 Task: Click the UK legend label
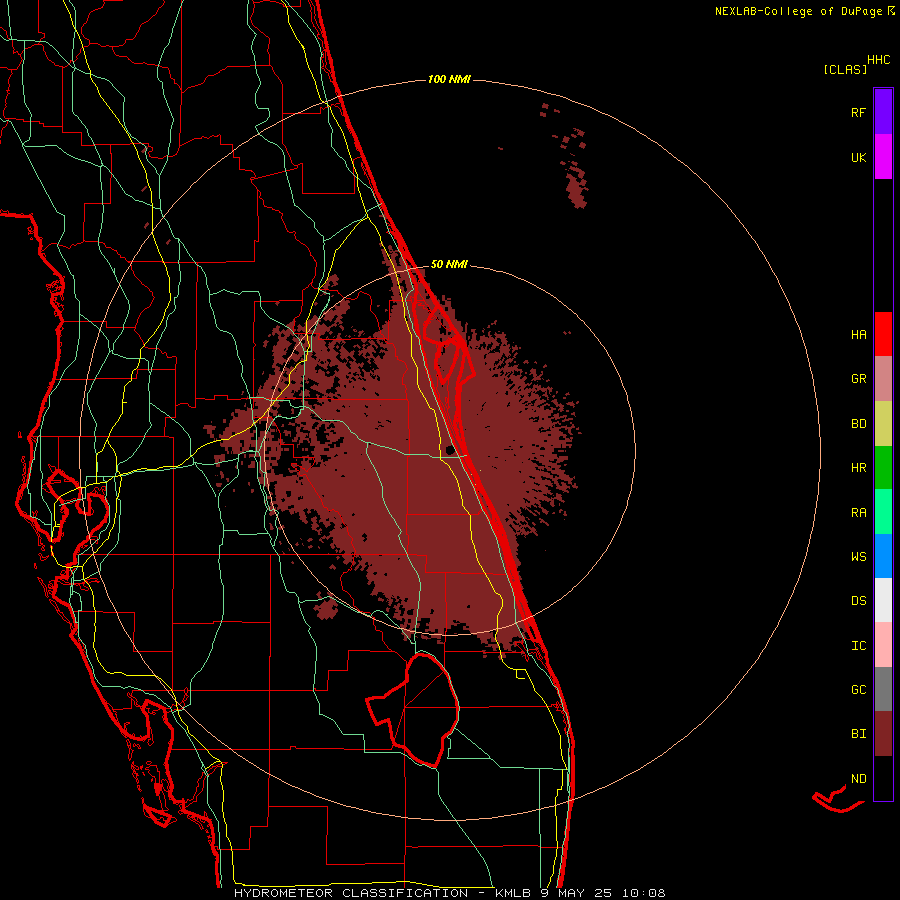(858, 157)
